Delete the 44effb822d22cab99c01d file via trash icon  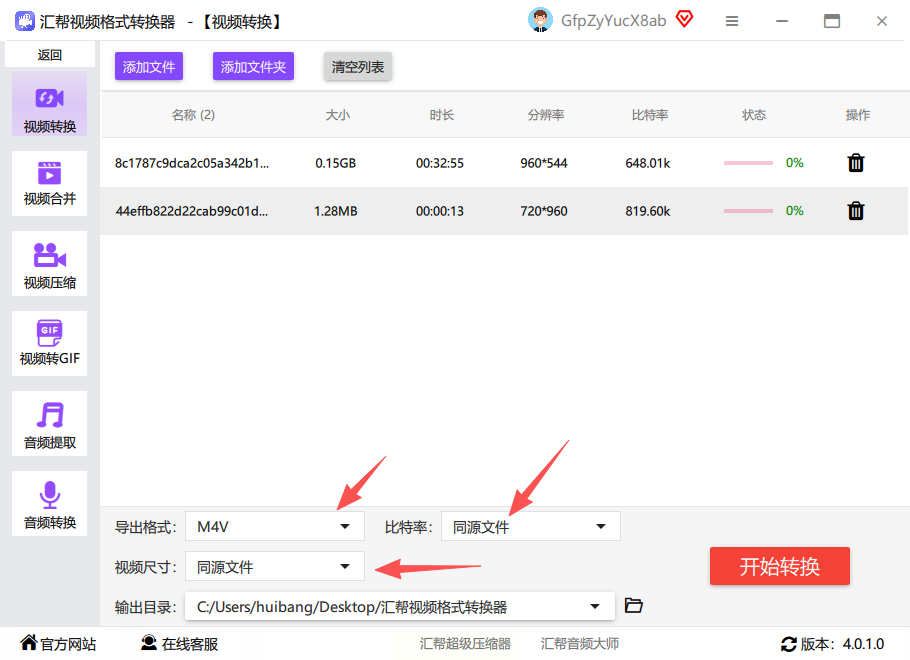(856, 211)
